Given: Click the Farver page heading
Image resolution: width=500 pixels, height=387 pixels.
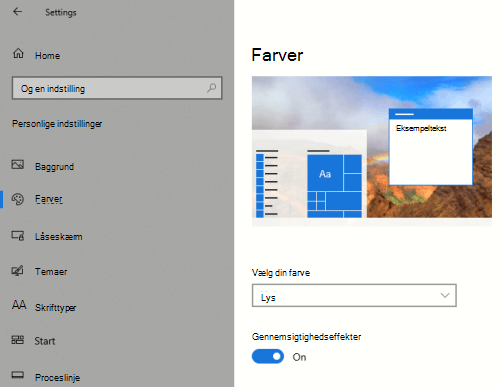Looking at the screenshot, I should pyautogui.click(x=277, y=55).
